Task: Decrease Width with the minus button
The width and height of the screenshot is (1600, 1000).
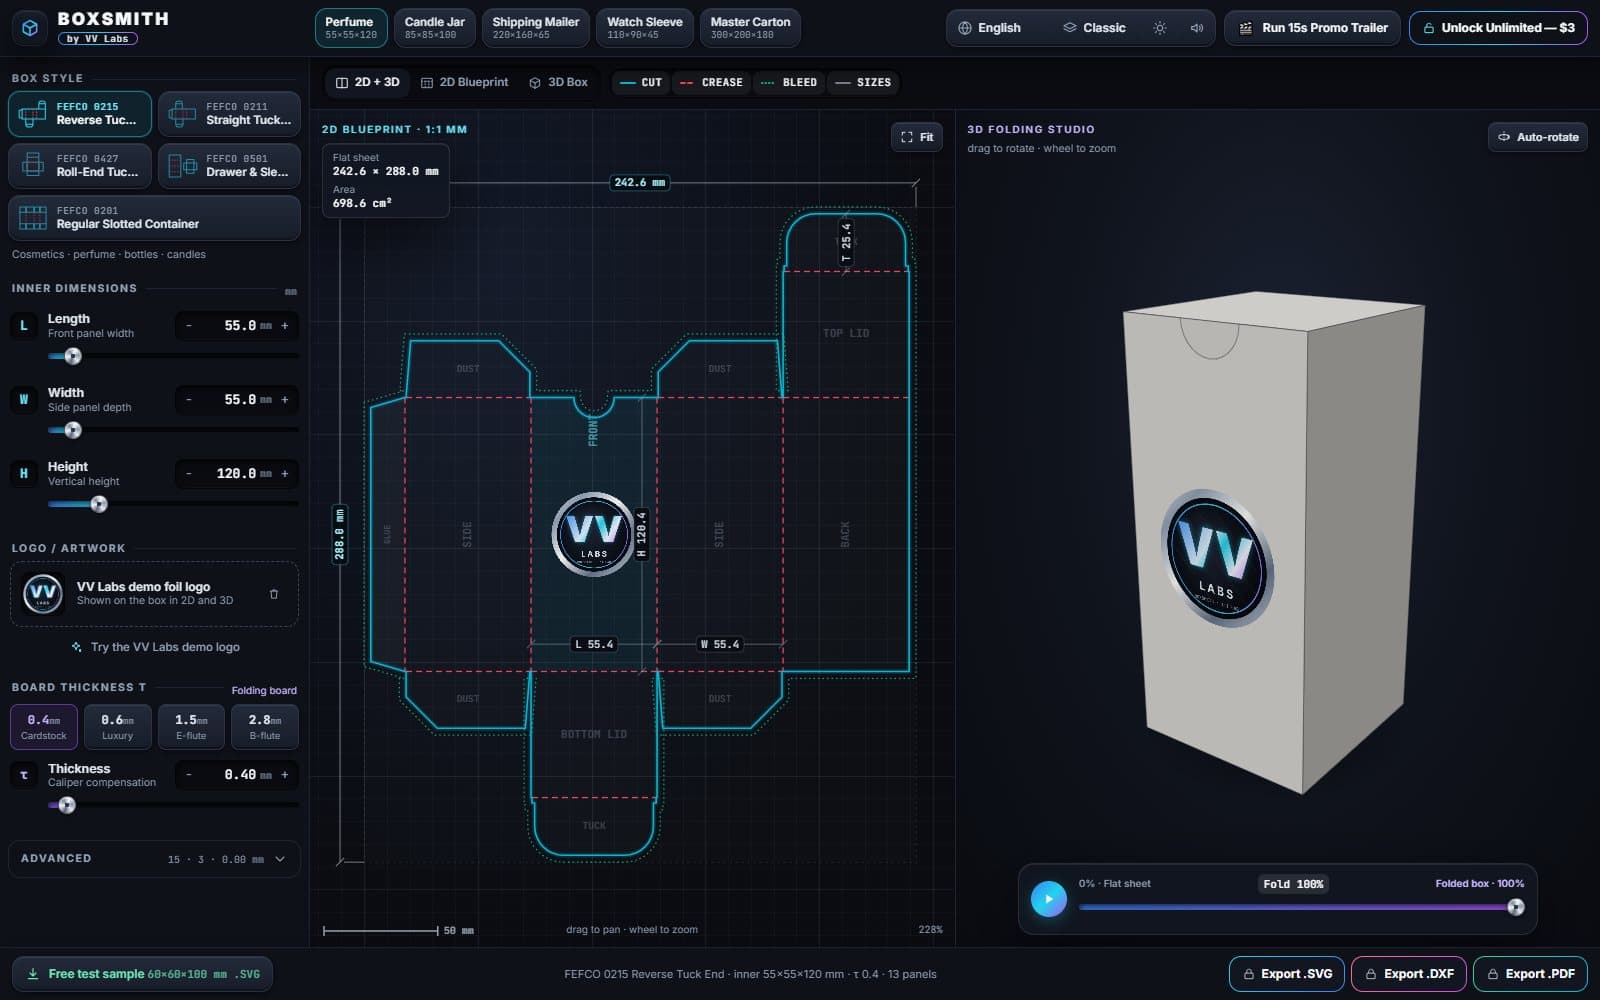Action: (188, 400)
